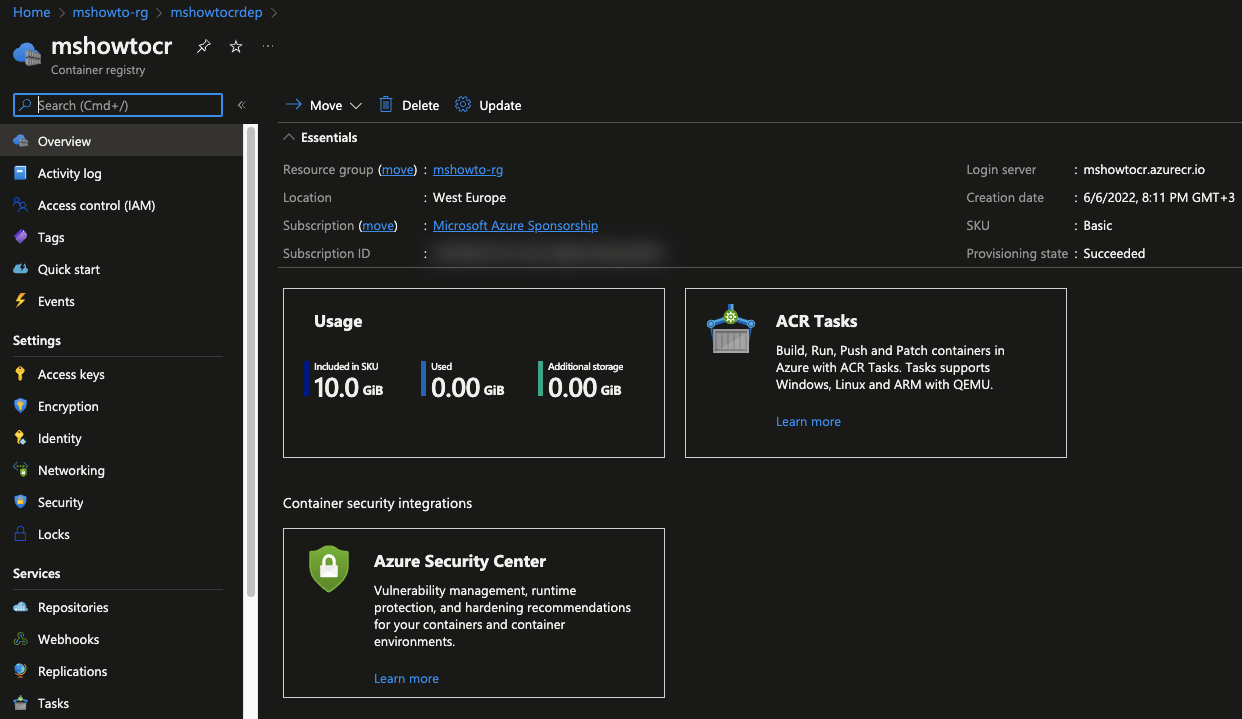Open Events via the lightning bolt icon
The image size is (1242, 719).
point(20,301)
